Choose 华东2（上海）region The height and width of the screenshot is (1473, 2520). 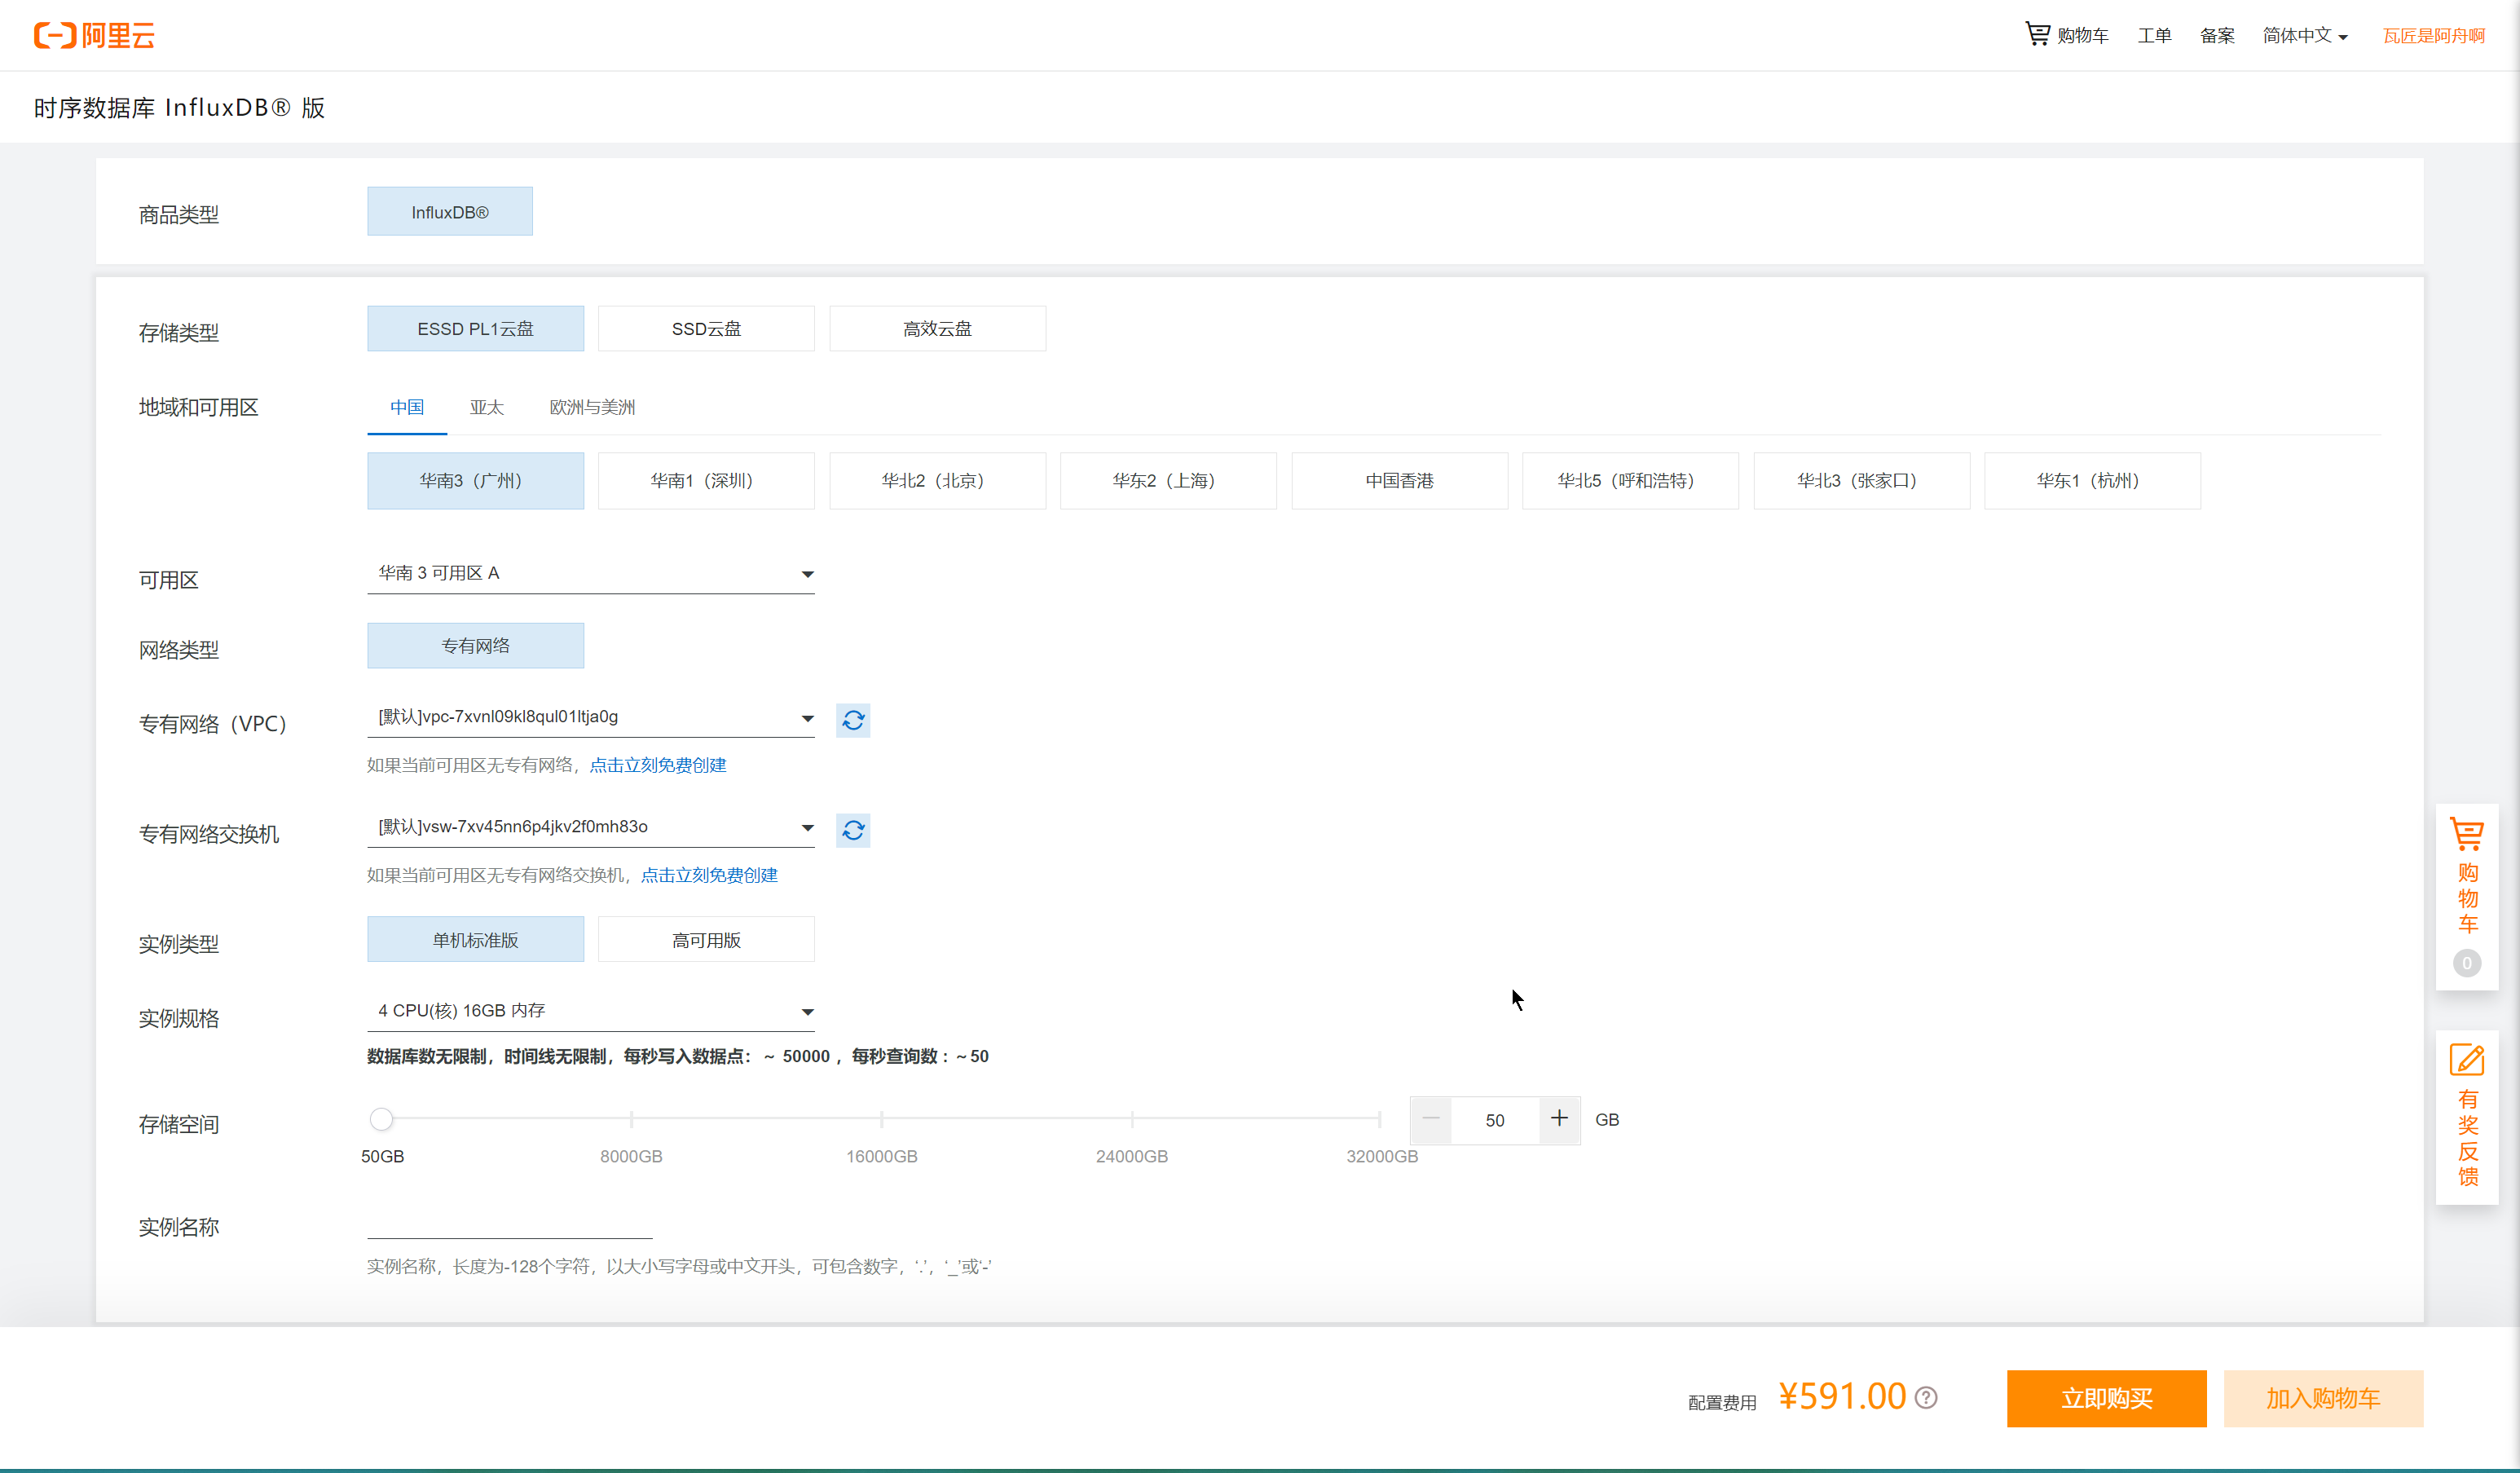click(1168, 481)
